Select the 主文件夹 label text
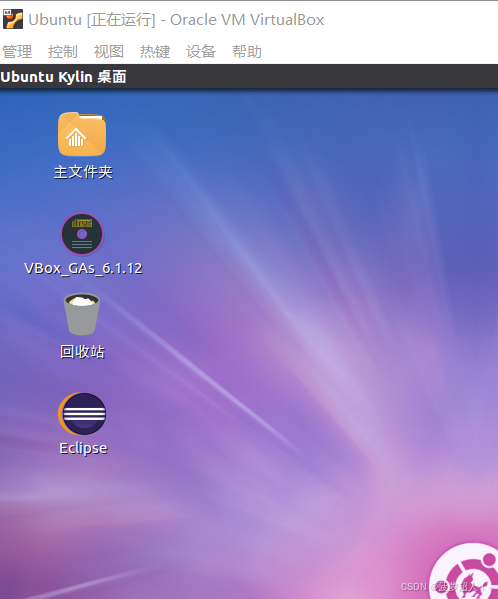Viewport: 498px width, 599px height. pos(83,172)
